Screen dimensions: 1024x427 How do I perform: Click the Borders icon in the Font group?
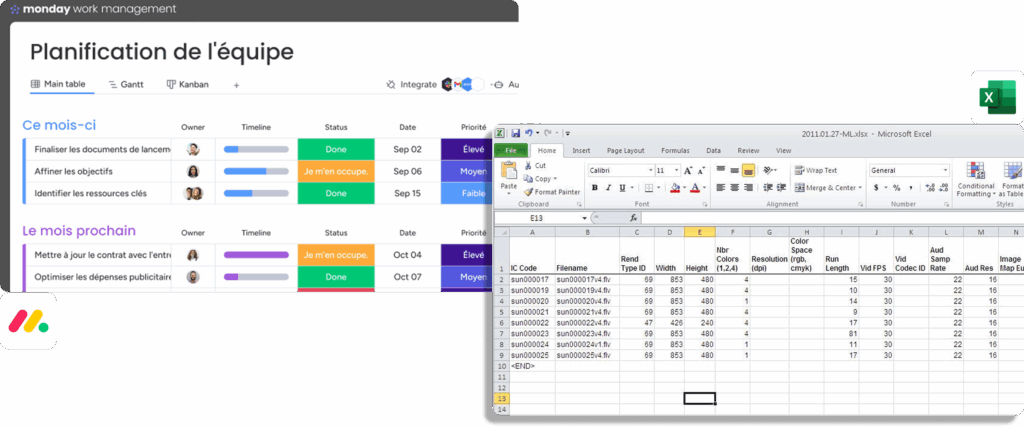coord(648,188)
